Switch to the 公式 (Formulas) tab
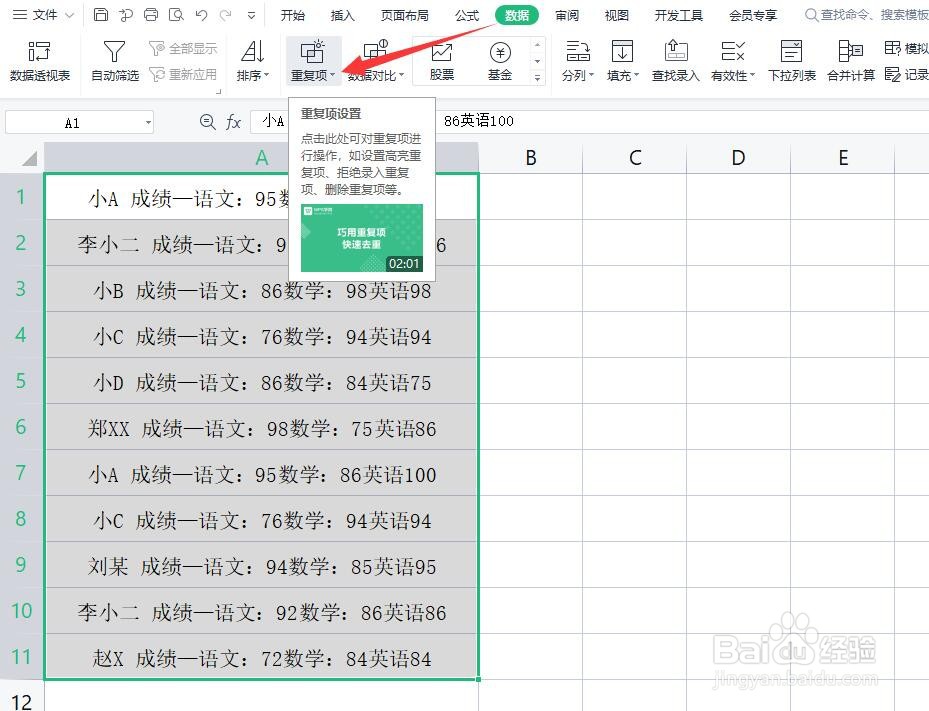The width and height of the screenshot is (929, 711). click(x=466, y=14)
